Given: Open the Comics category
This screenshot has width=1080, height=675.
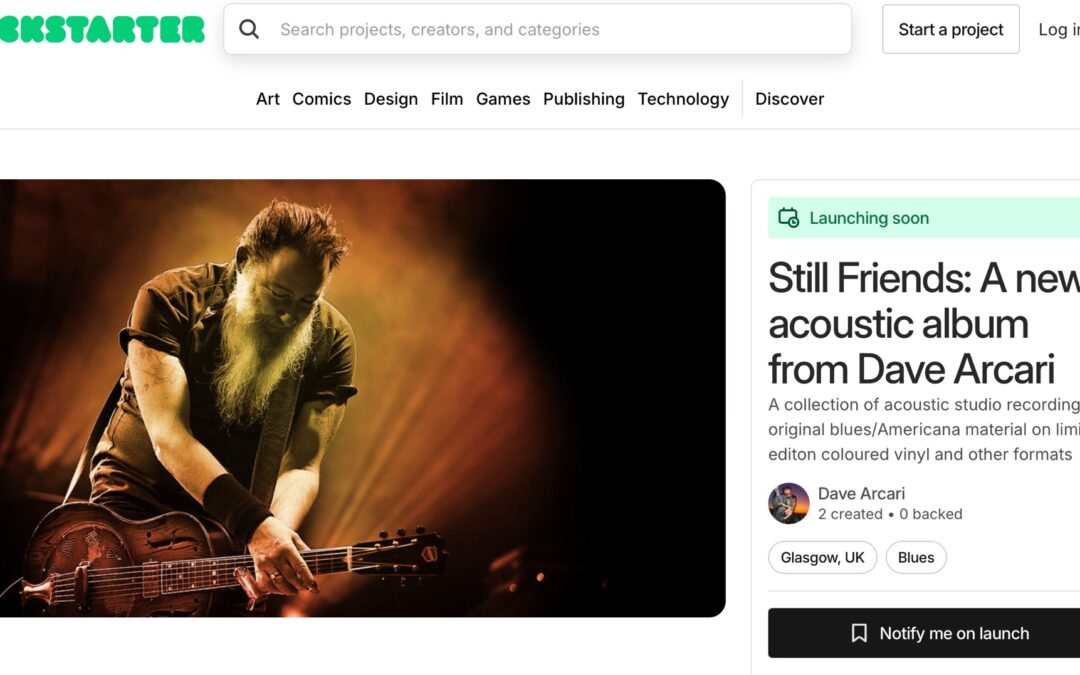Looking at the screenshot, I should pyautogui.click(x=322, y=99).
